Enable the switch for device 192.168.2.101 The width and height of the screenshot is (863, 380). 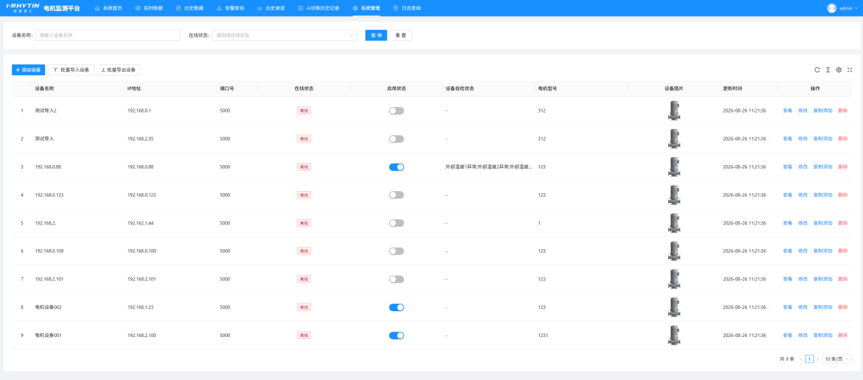point(396,279)
